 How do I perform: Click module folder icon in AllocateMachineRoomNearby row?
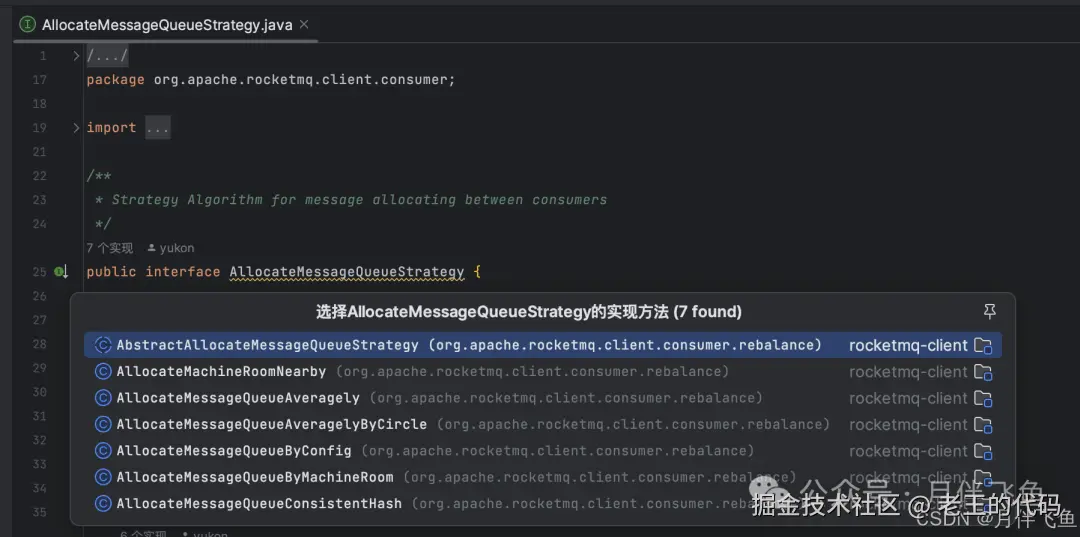point(983,372)
